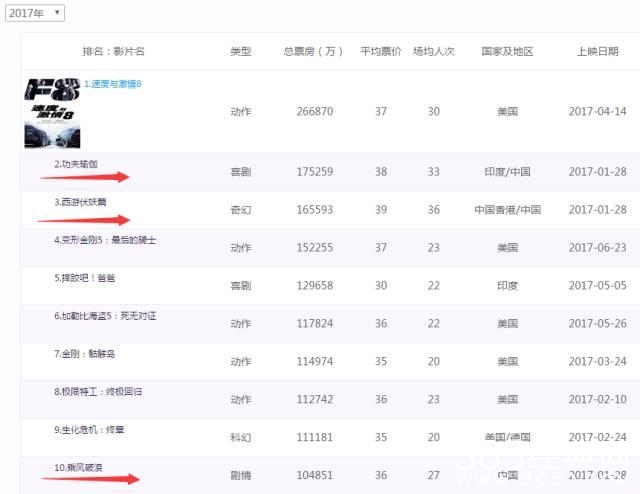Click the 7.金刚：骷髅岛 movie title

[x=87, y=354]
